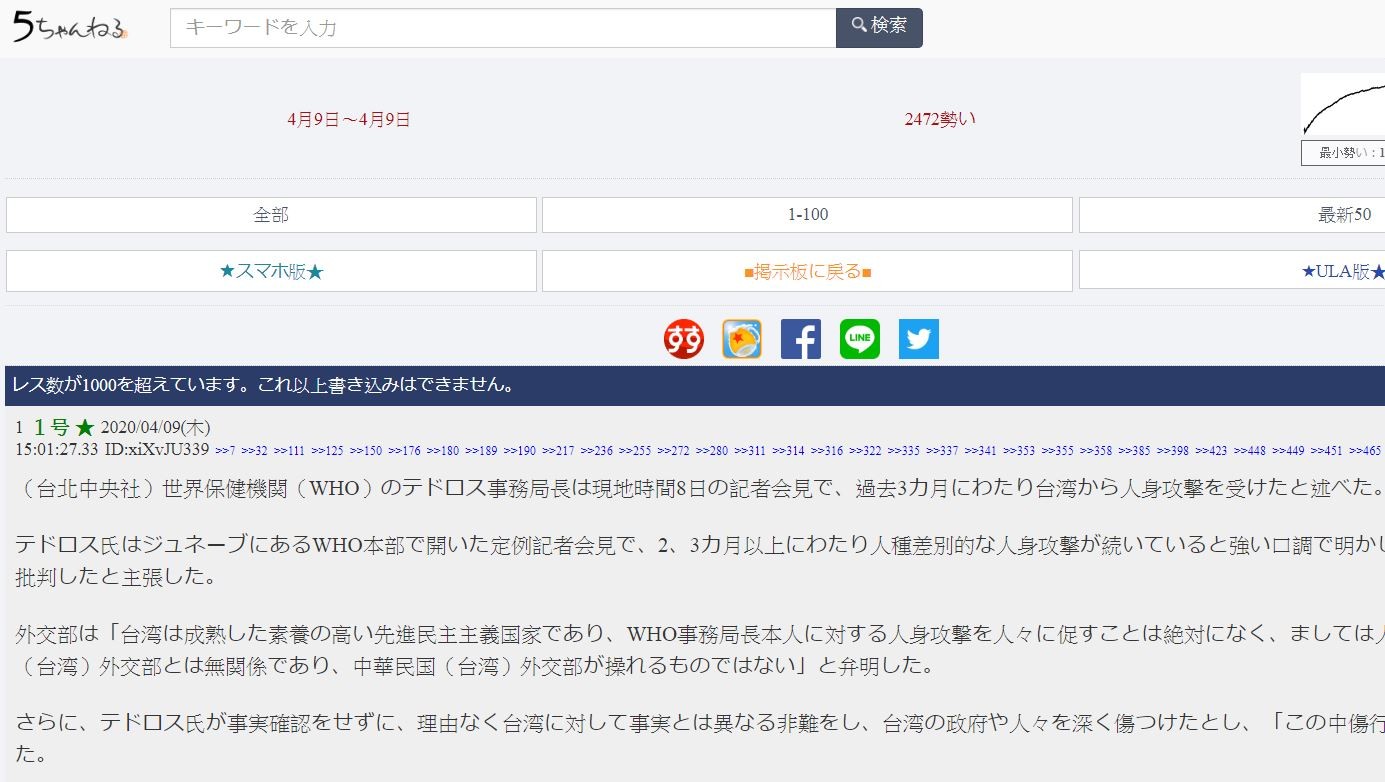Click the 1号★ poster name
The image size is (1385, 782).
tap(64, 427)
